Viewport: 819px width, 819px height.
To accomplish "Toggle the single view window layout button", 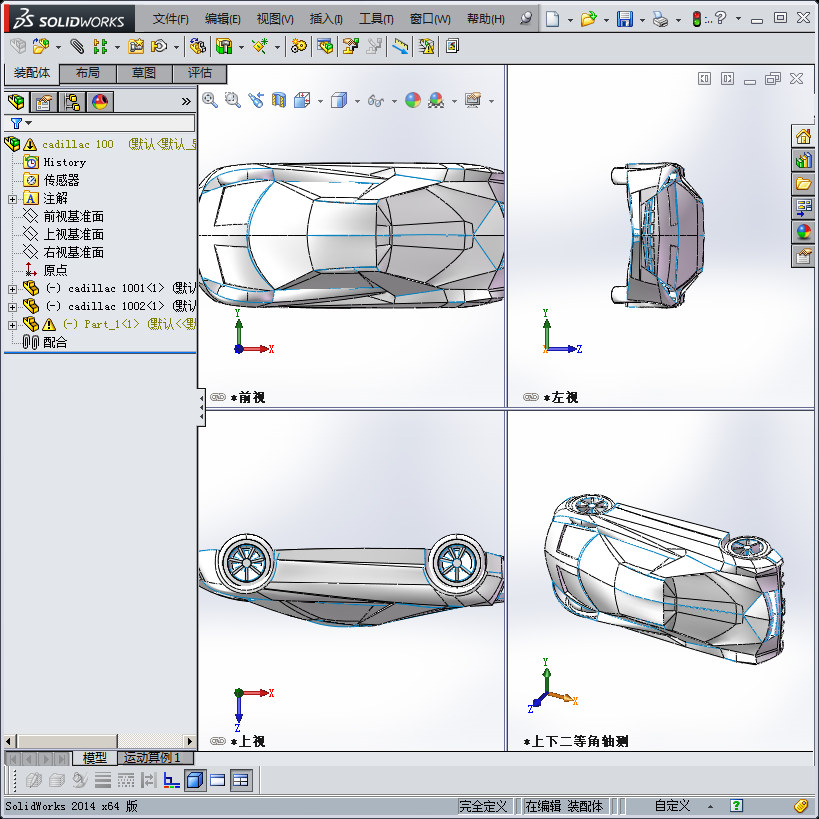I will click(x=217, y=780).
